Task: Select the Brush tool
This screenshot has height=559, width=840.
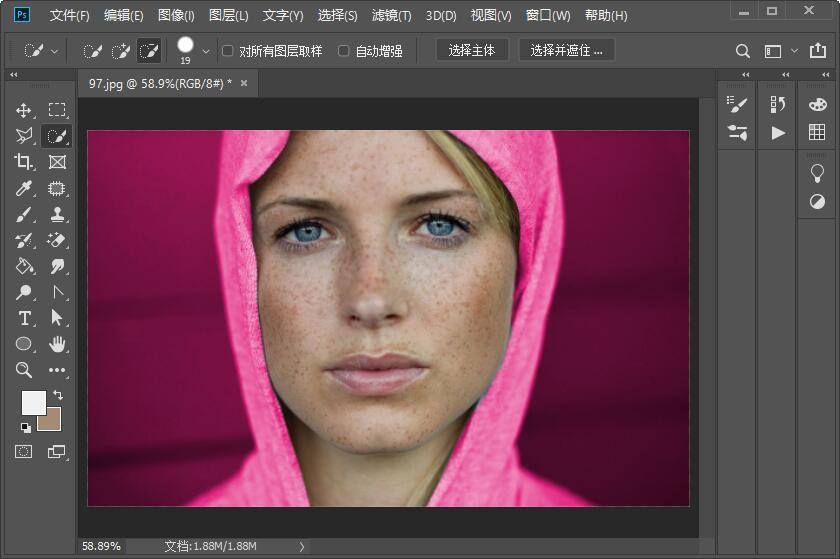Action: (24, 214)
